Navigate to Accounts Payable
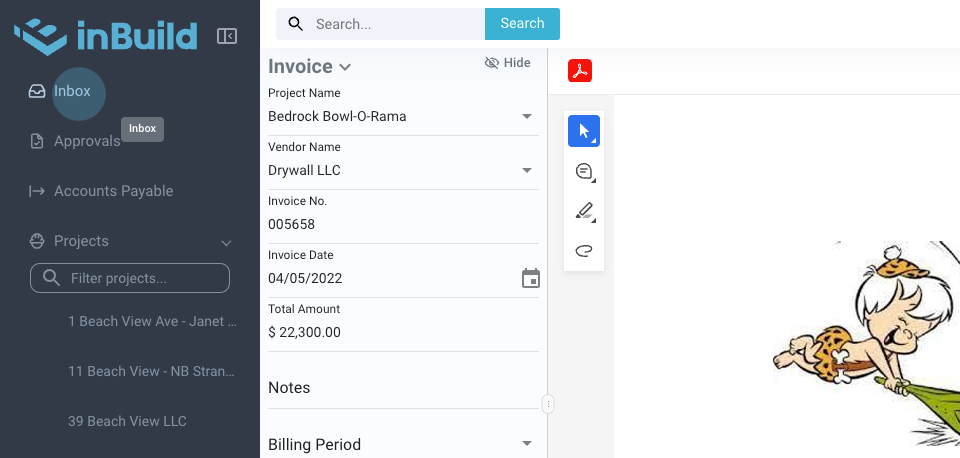Image resolution: width=960 pixels, height=458 pixels. pos(113,191)
